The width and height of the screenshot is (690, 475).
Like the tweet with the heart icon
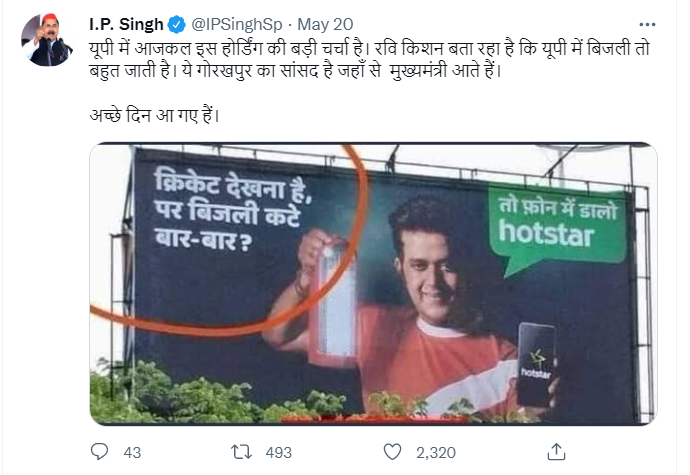click(396, 452)
